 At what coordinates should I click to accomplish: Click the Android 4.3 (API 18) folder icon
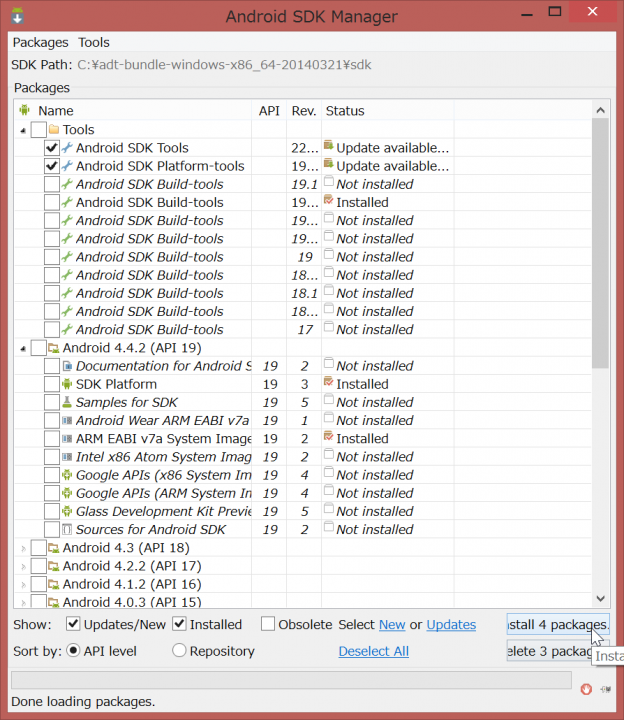coord(54,548)
